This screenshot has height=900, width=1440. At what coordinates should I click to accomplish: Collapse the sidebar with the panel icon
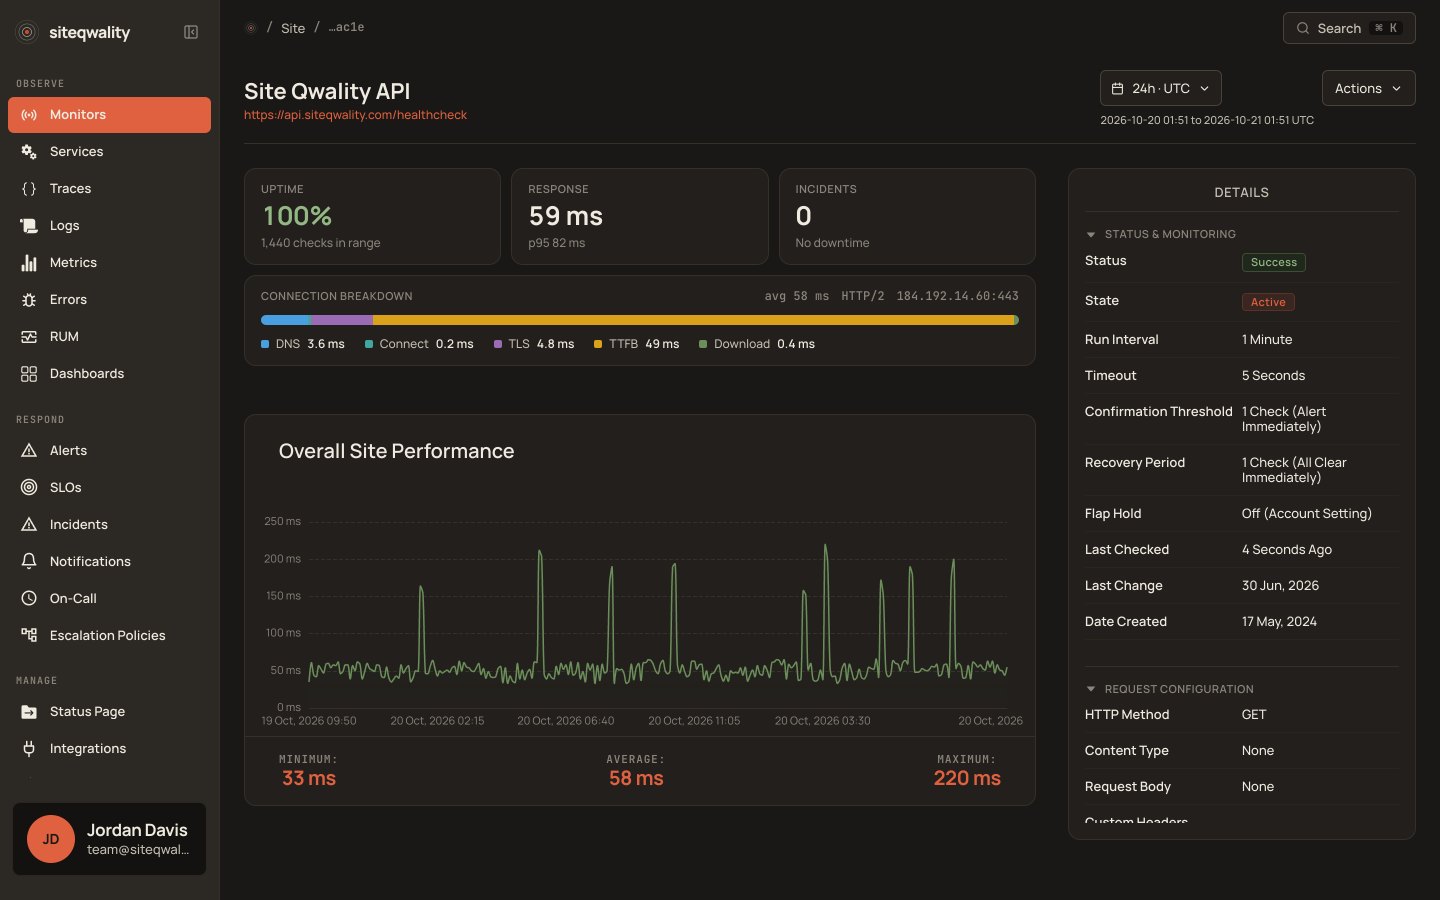coord(191,32)
